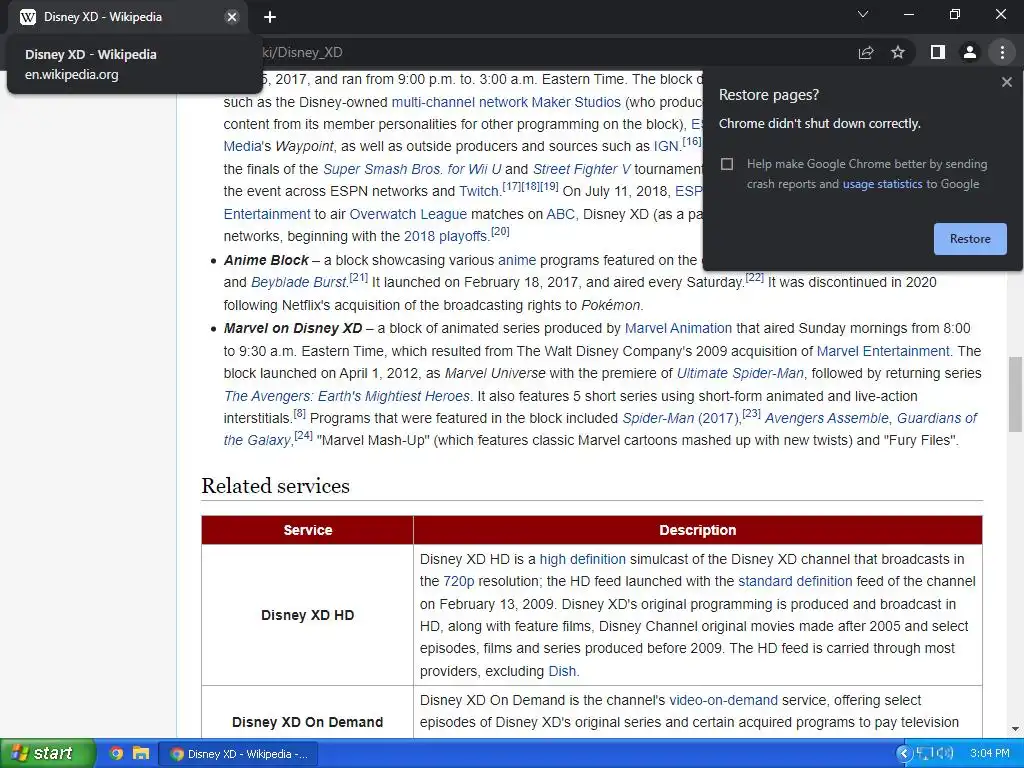The width and height of the screenshot is (1024, 768).
Task: Follow the Waypoint link
Action: pyautogui.click(x=304, y=146)
